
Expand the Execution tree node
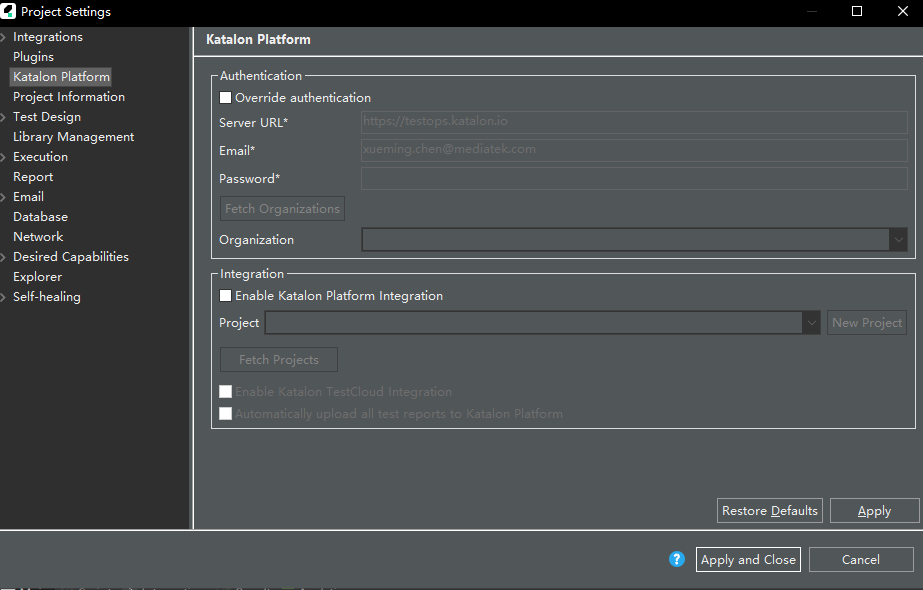pos(4,157)
